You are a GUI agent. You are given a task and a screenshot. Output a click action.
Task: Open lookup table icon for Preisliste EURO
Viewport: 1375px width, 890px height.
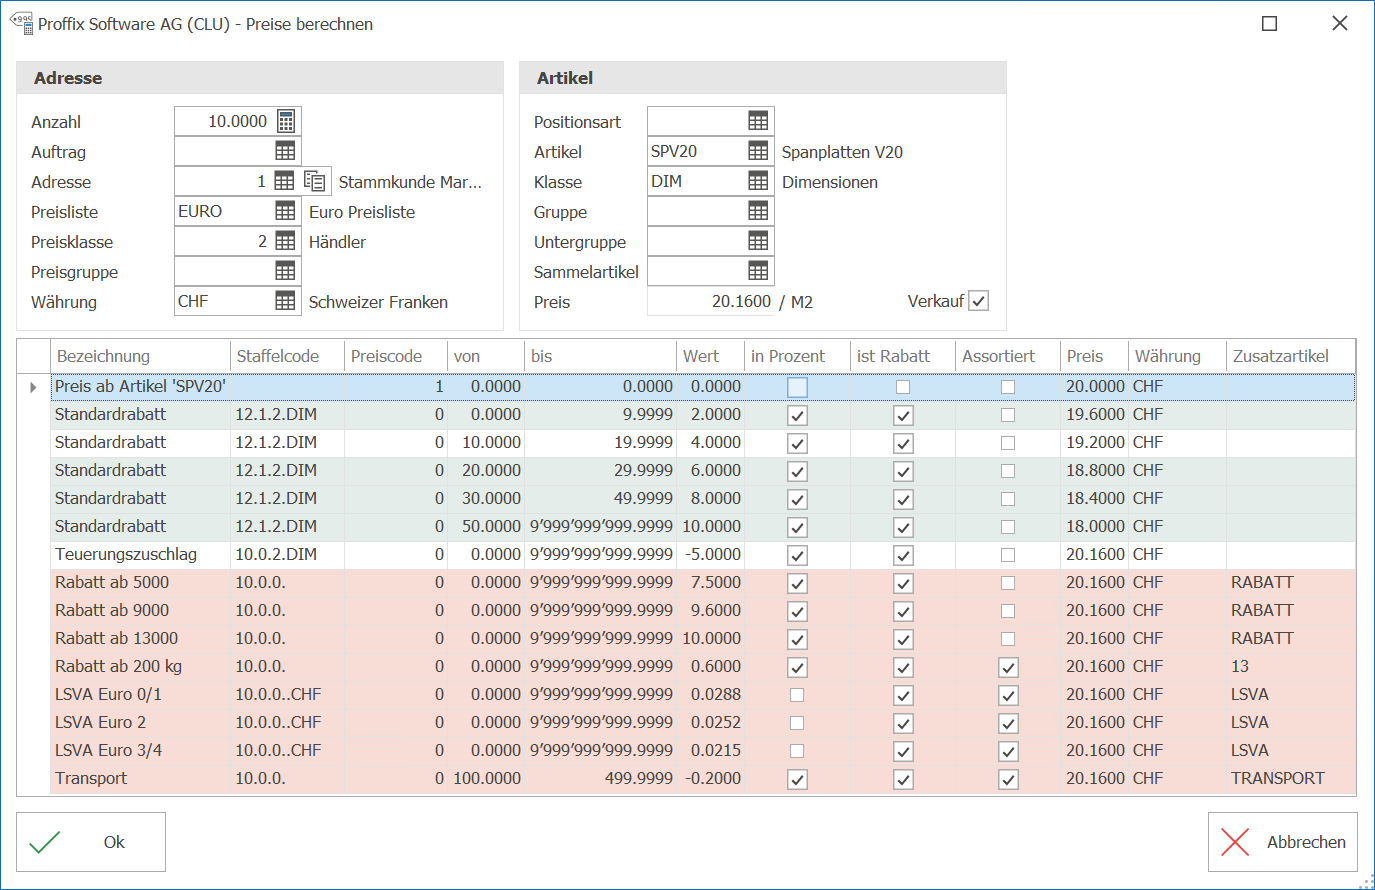point(285,211)
